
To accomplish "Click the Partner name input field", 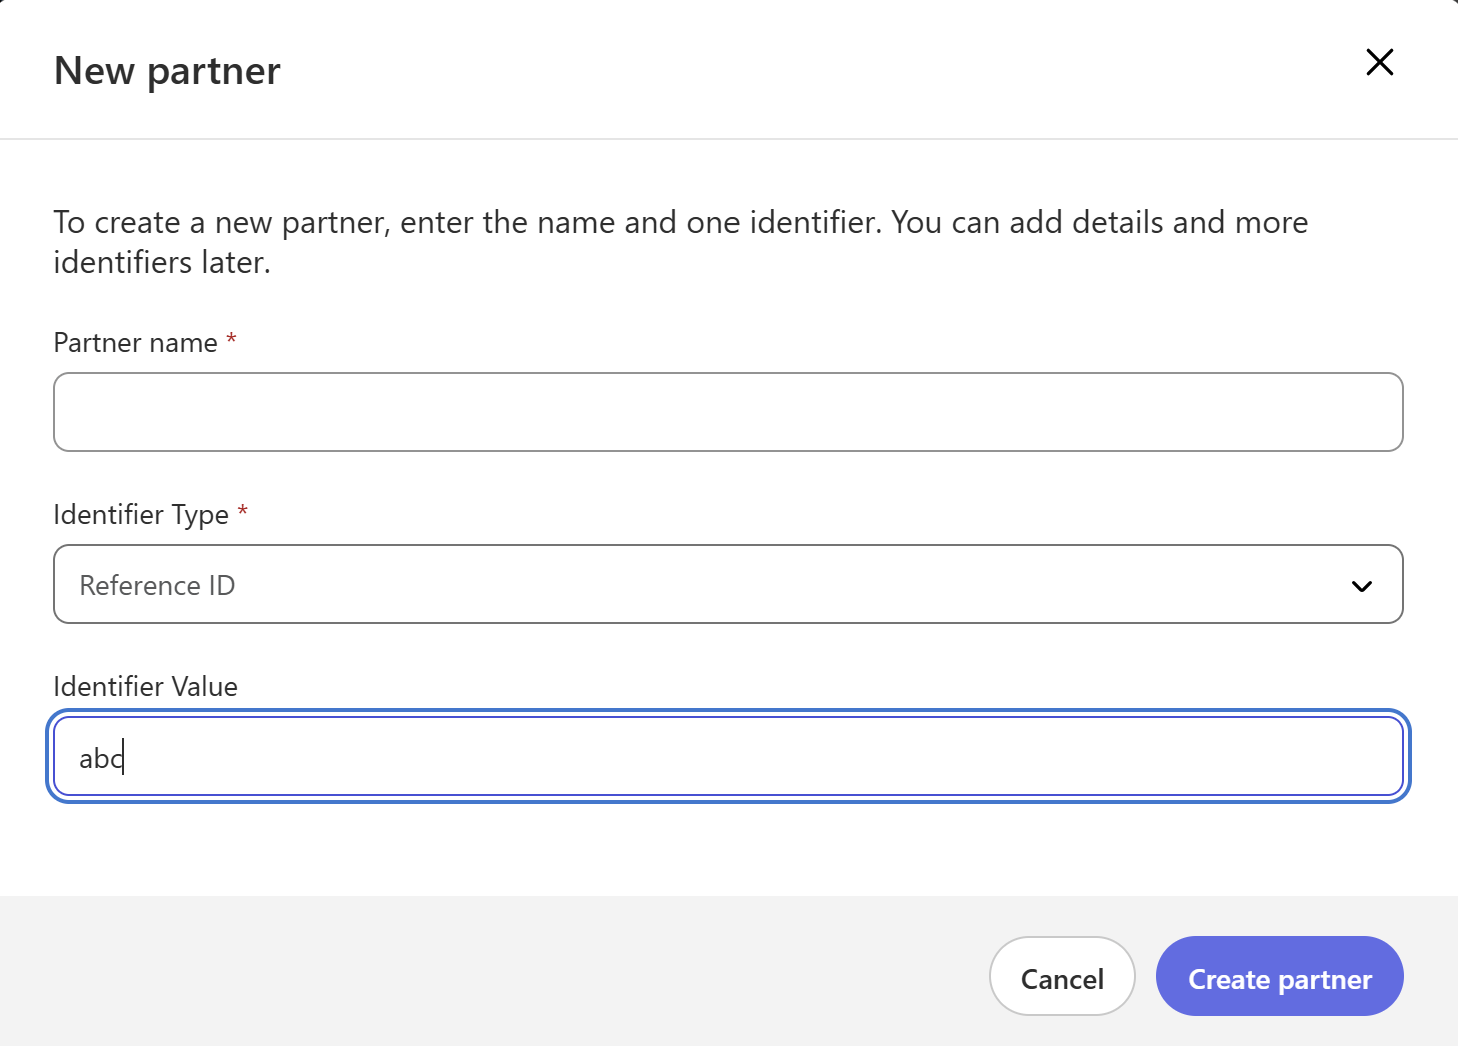I will (x=728, y=412).
